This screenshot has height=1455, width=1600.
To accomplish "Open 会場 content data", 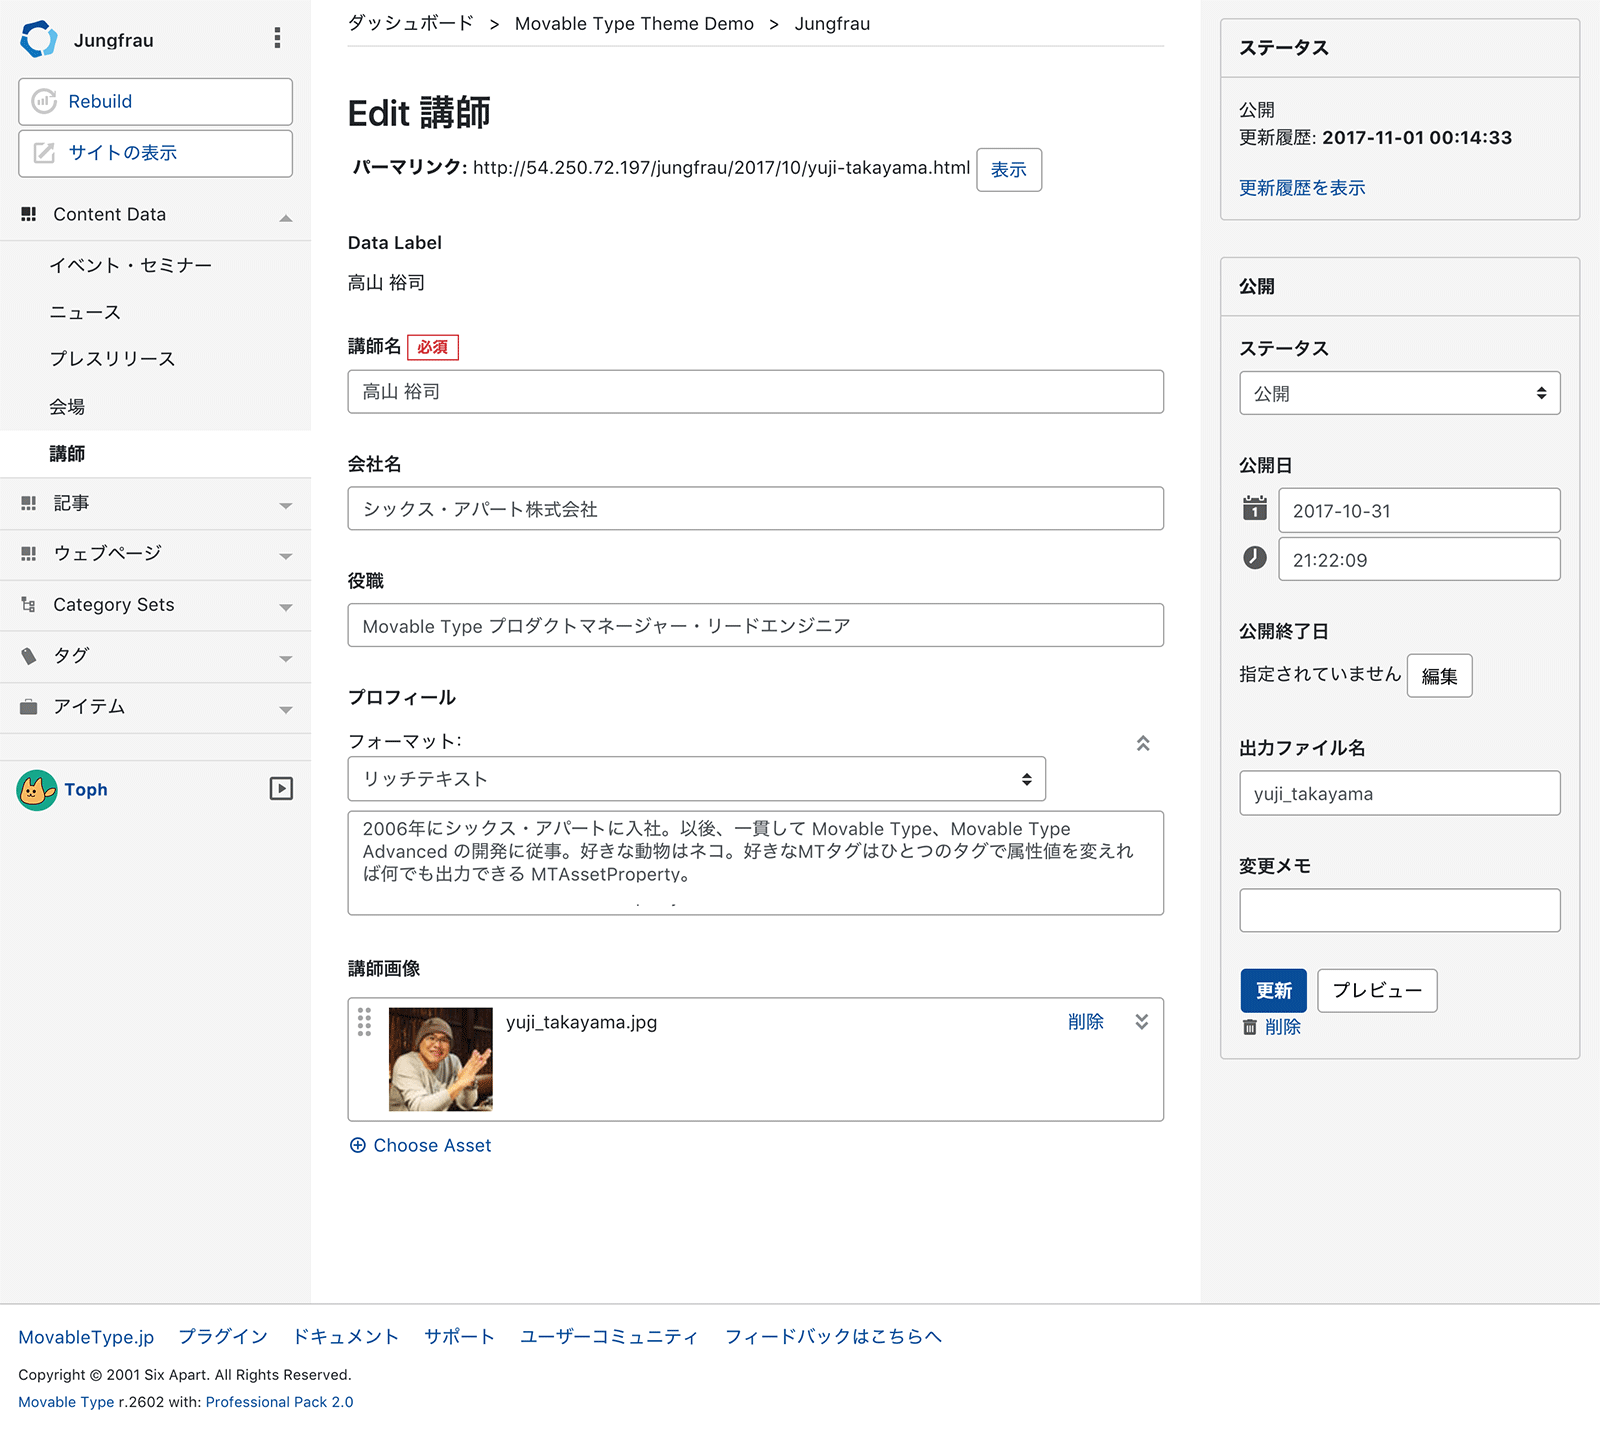I will tap(67, 406).
